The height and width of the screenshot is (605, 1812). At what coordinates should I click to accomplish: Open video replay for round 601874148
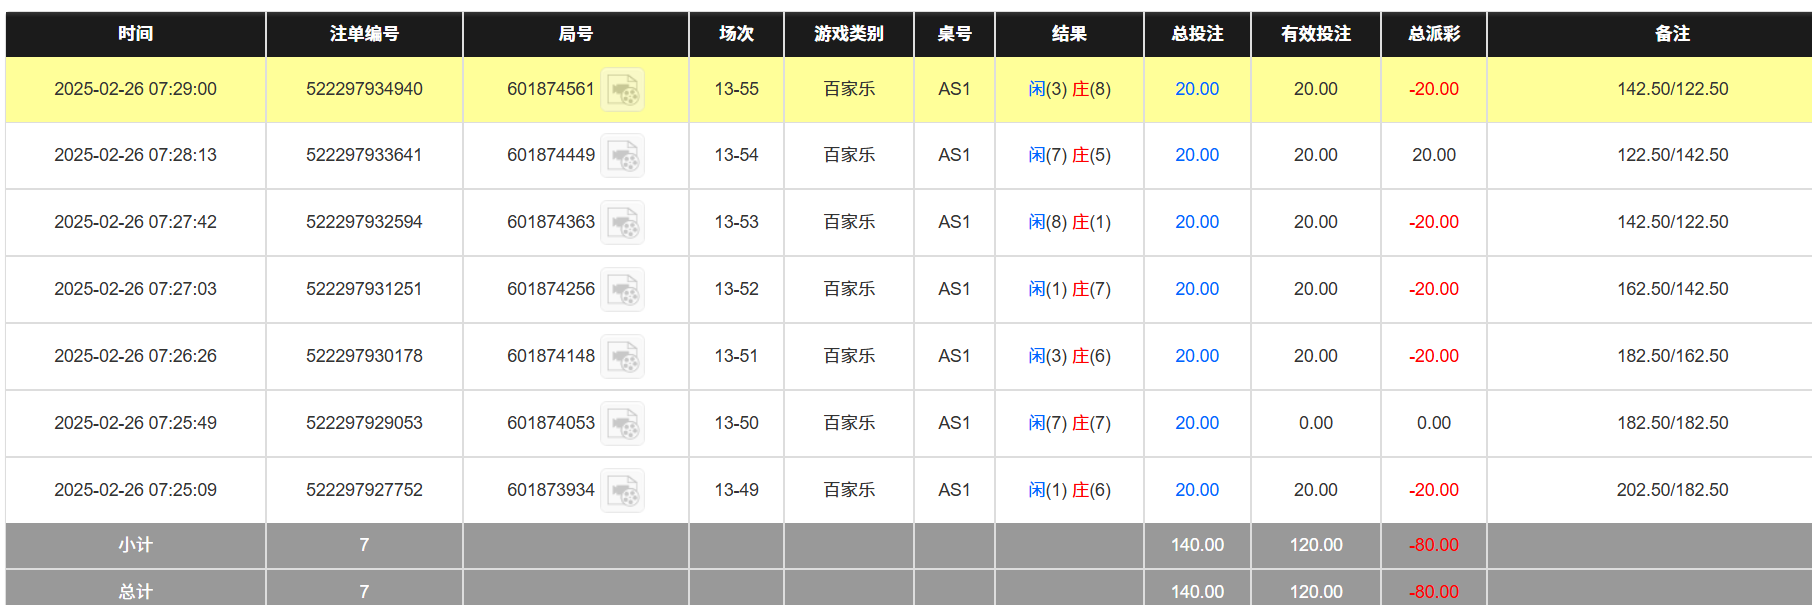point(623,356)
